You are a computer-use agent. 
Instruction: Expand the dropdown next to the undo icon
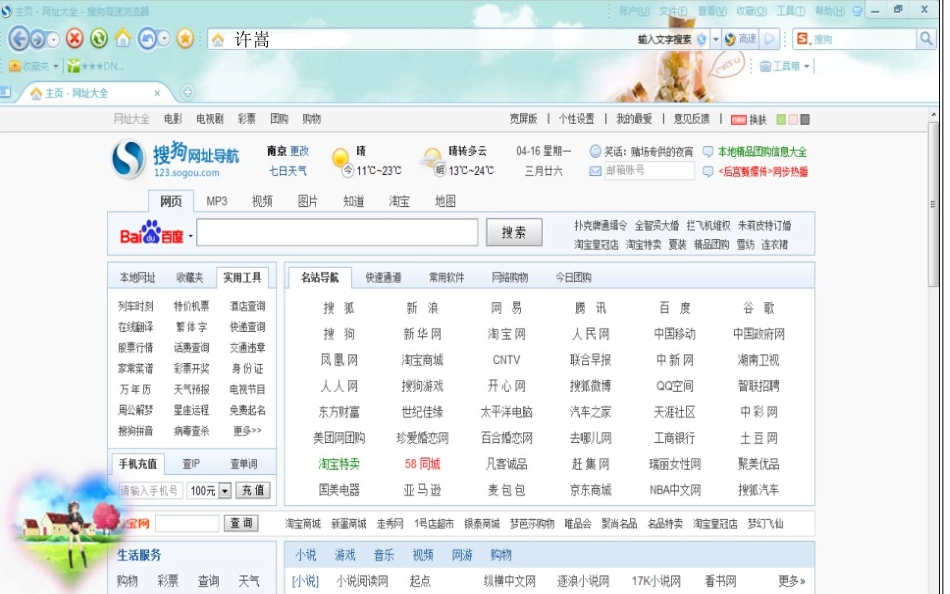coord(164,39)
